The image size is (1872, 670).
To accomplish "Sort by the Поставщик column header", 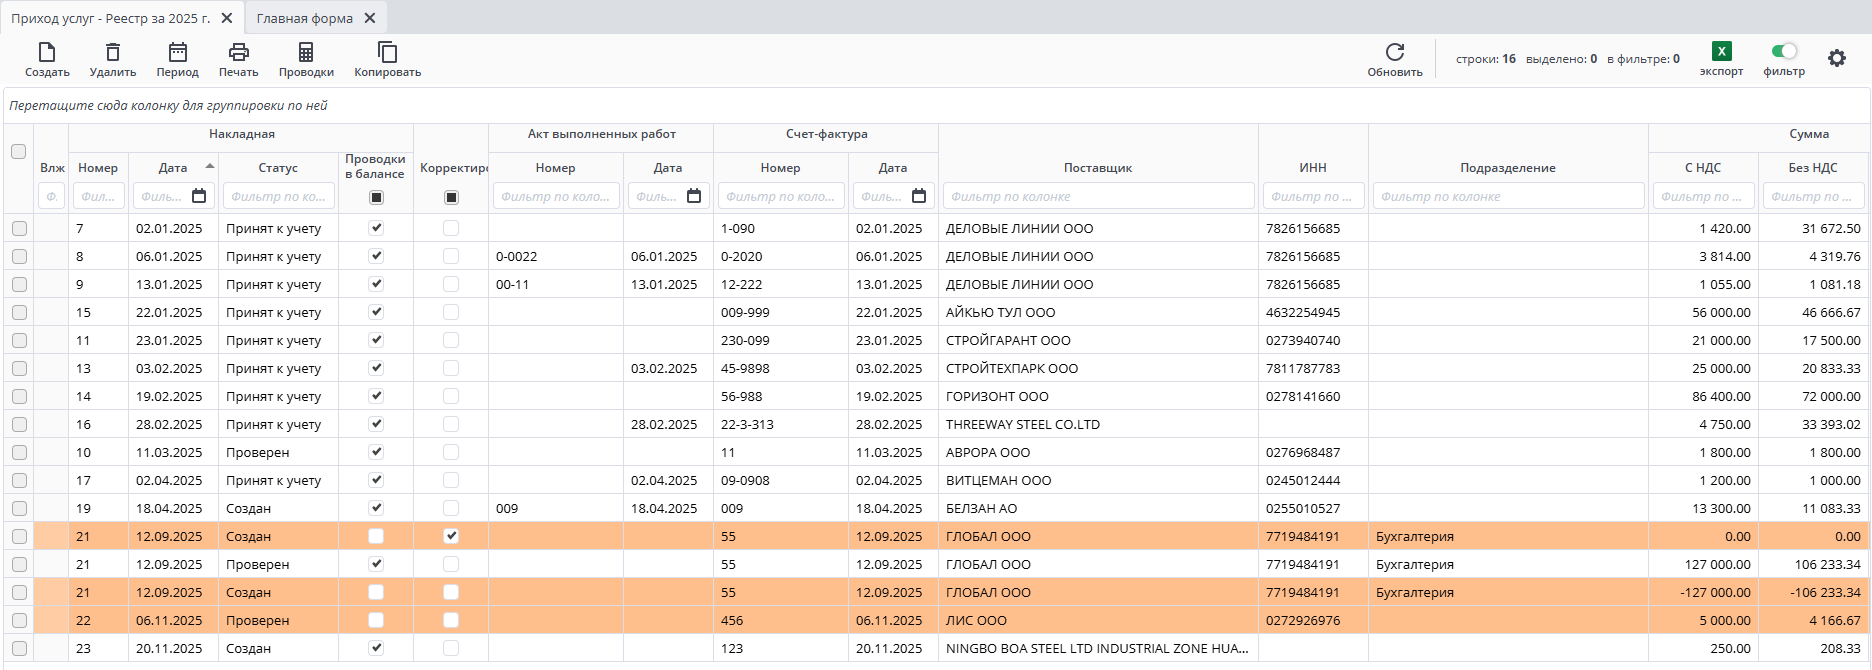I will [1097, 168].
